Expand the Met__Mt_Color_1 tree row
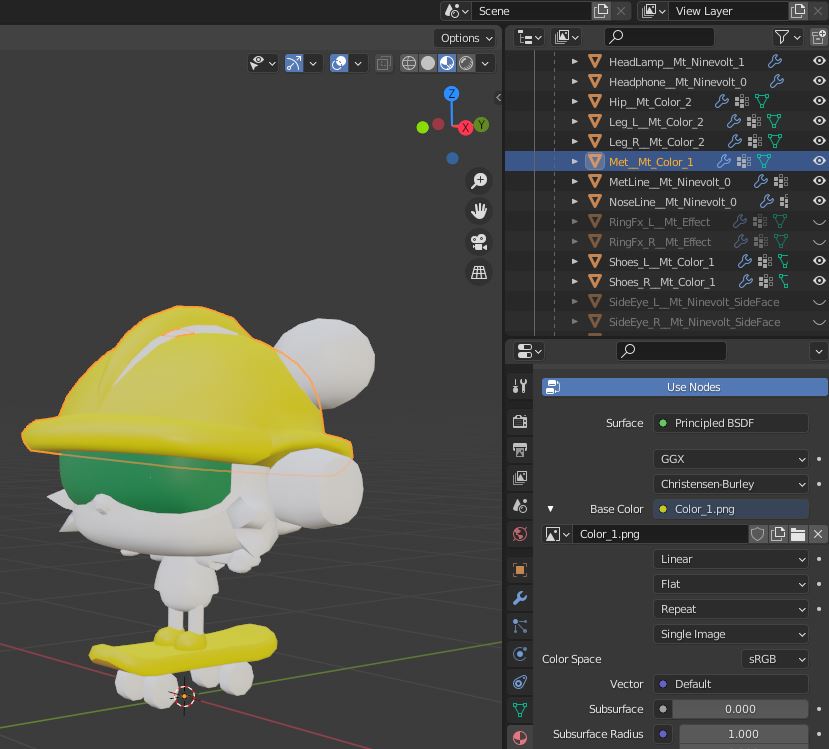829x749 pixels. pyautogui.click(x=575, y=162)
